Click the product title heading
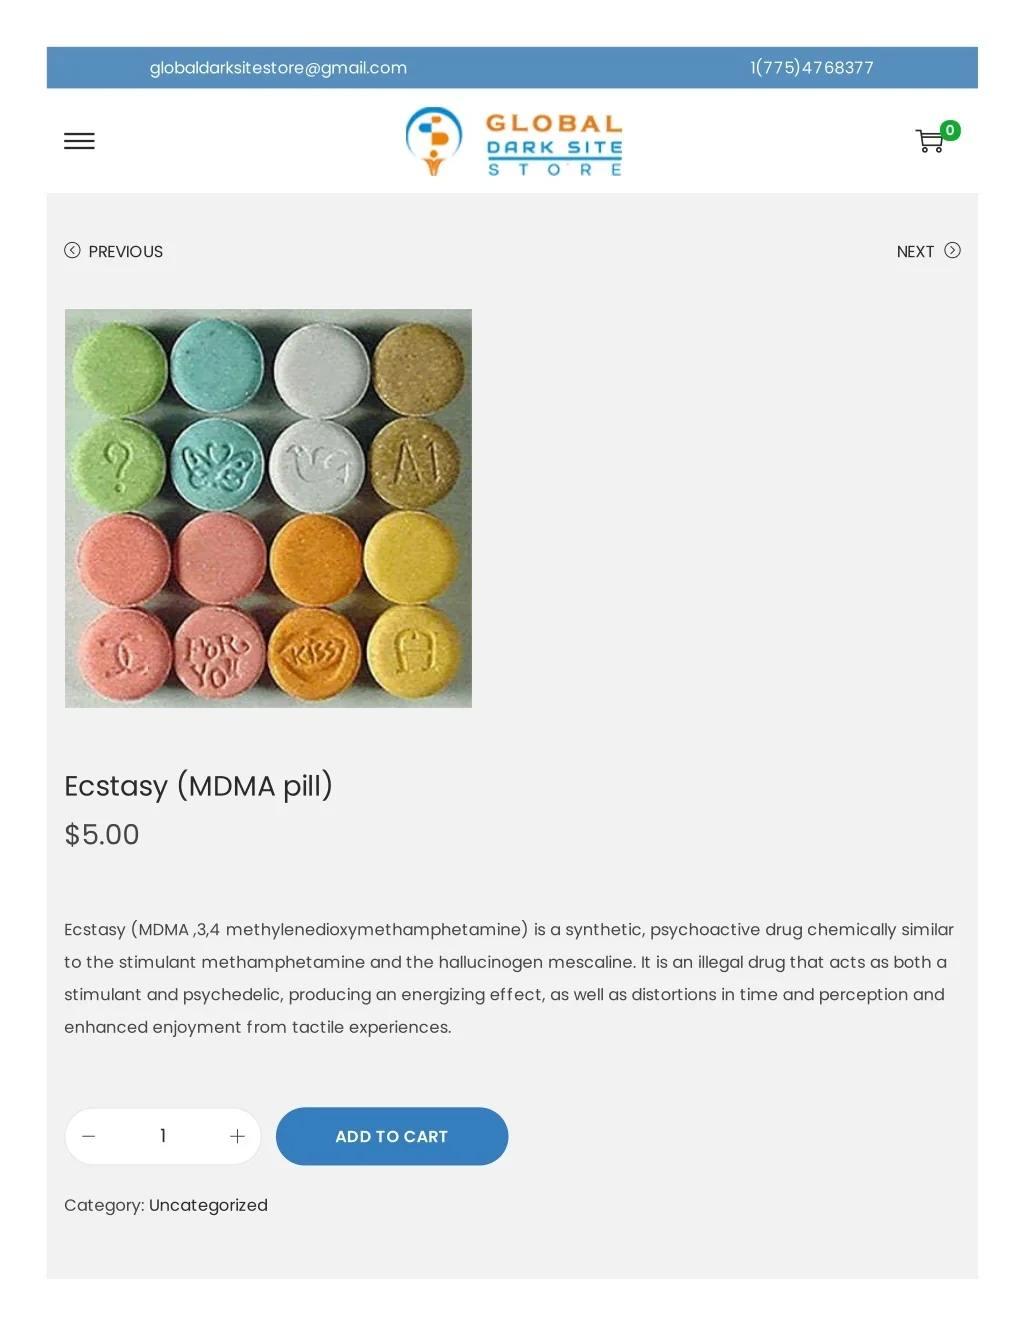The image size is (1024, 1325). 198,786
